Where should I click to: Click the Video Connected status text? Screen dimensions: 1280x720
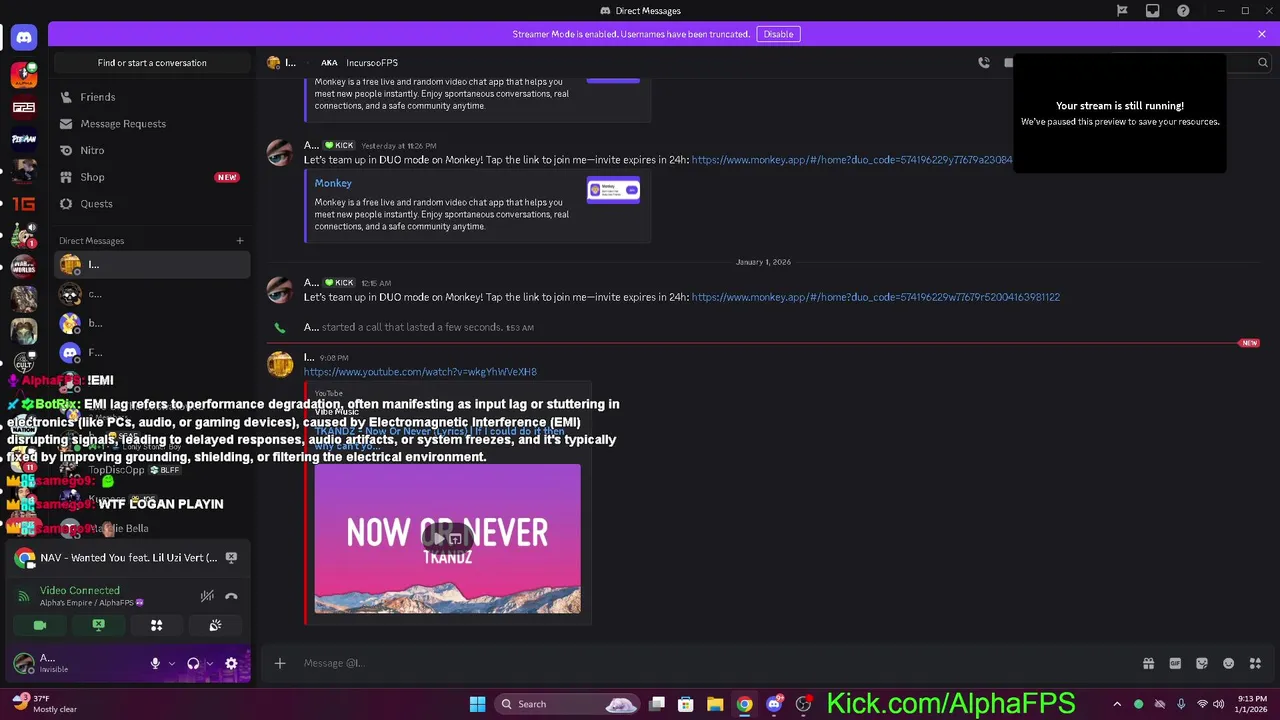[x=80, y=591]
